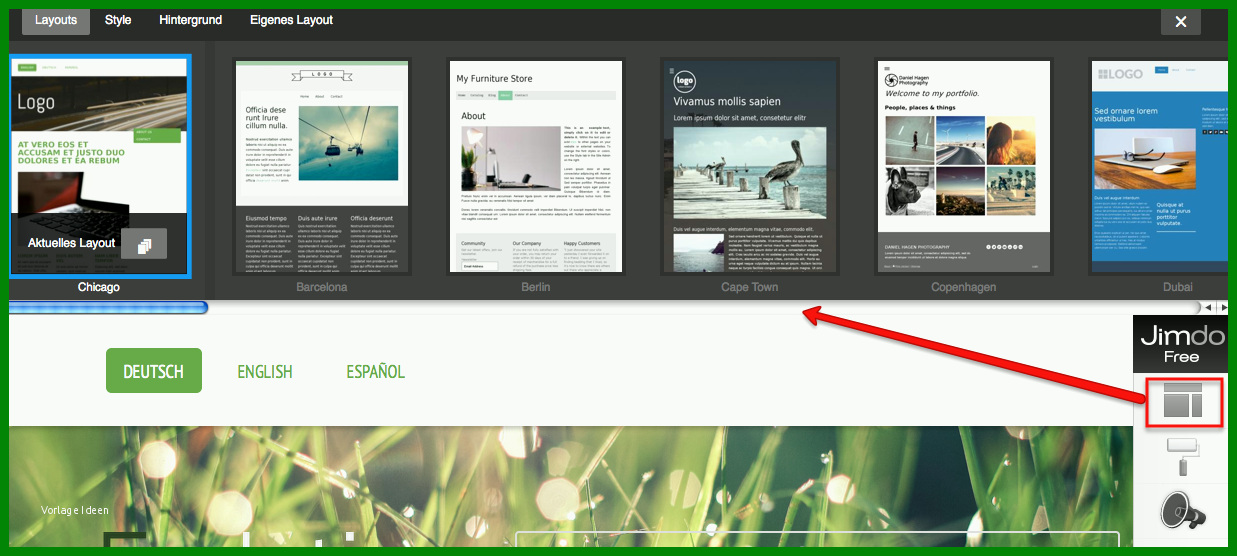Screen dimensions: 1237x556
Task: Click the horizontal scrollbar handle under layouts
Action: pos(108,308)
